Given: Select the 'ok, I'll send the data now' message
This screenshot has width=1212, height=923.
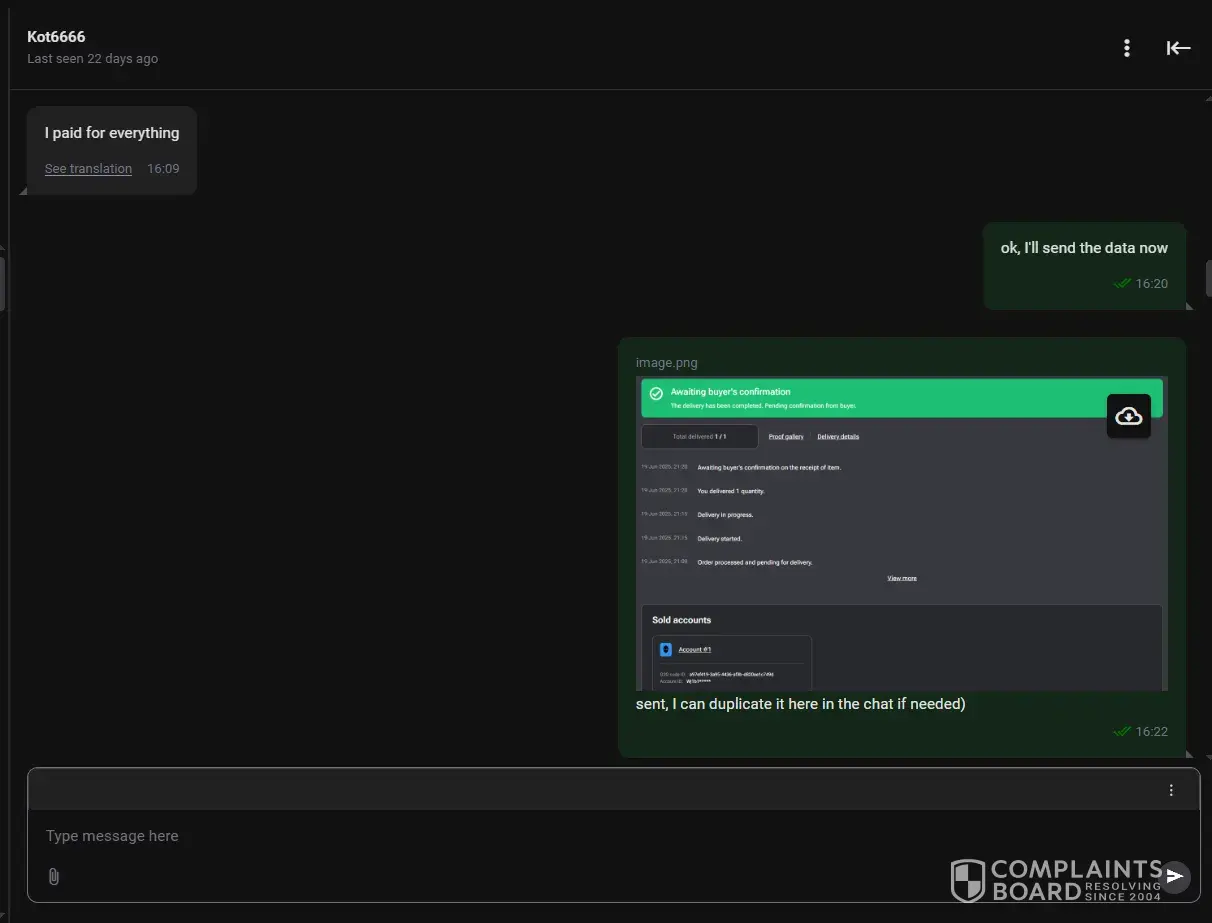Looking at the screenshot, I should (1084, 248).
